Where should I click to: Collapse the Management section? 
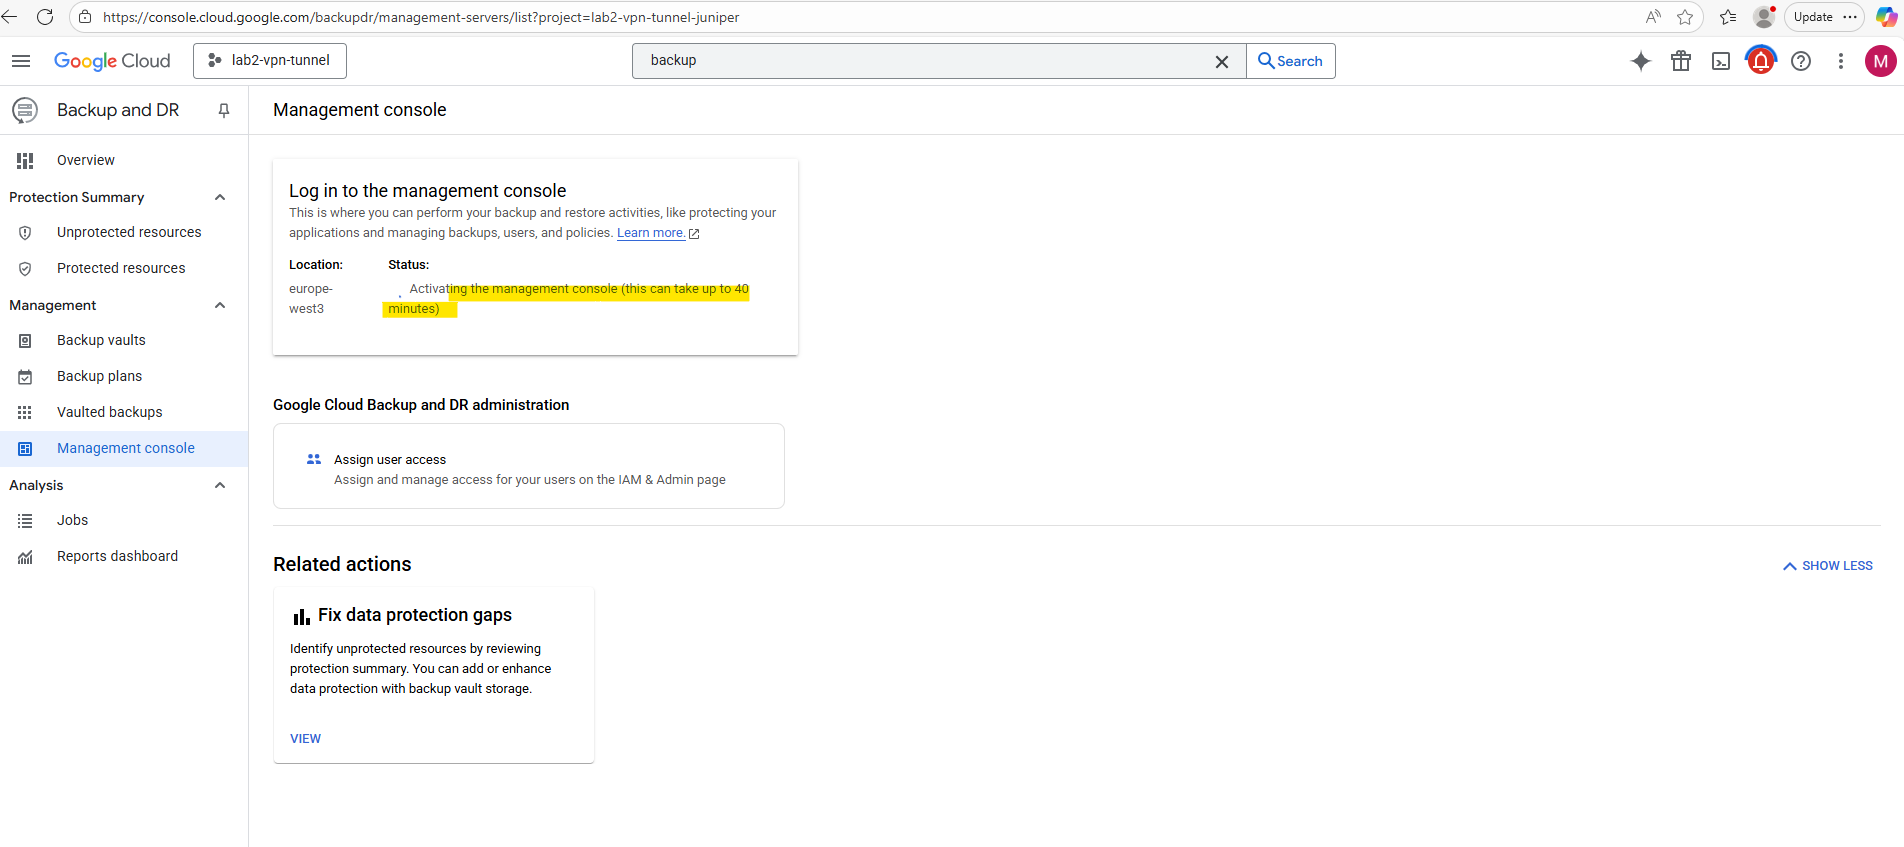tap(220, 305)
